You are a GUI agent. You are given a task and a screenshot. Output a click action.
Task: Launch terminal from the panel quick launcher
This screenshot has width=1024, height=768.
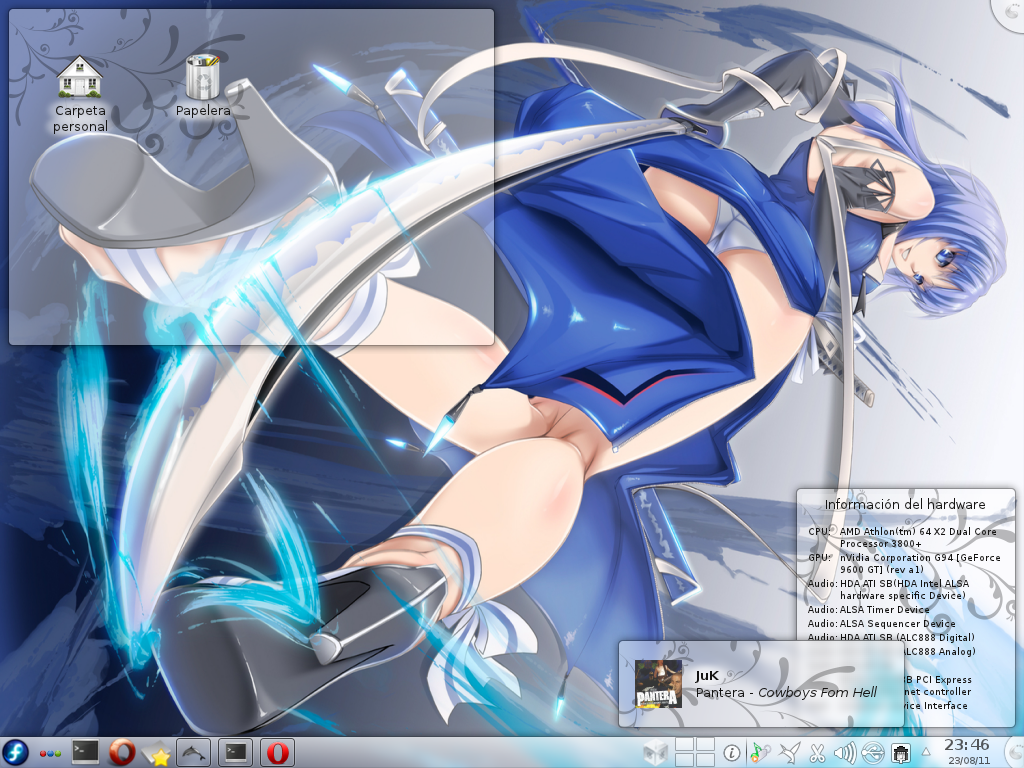(85, 752)
